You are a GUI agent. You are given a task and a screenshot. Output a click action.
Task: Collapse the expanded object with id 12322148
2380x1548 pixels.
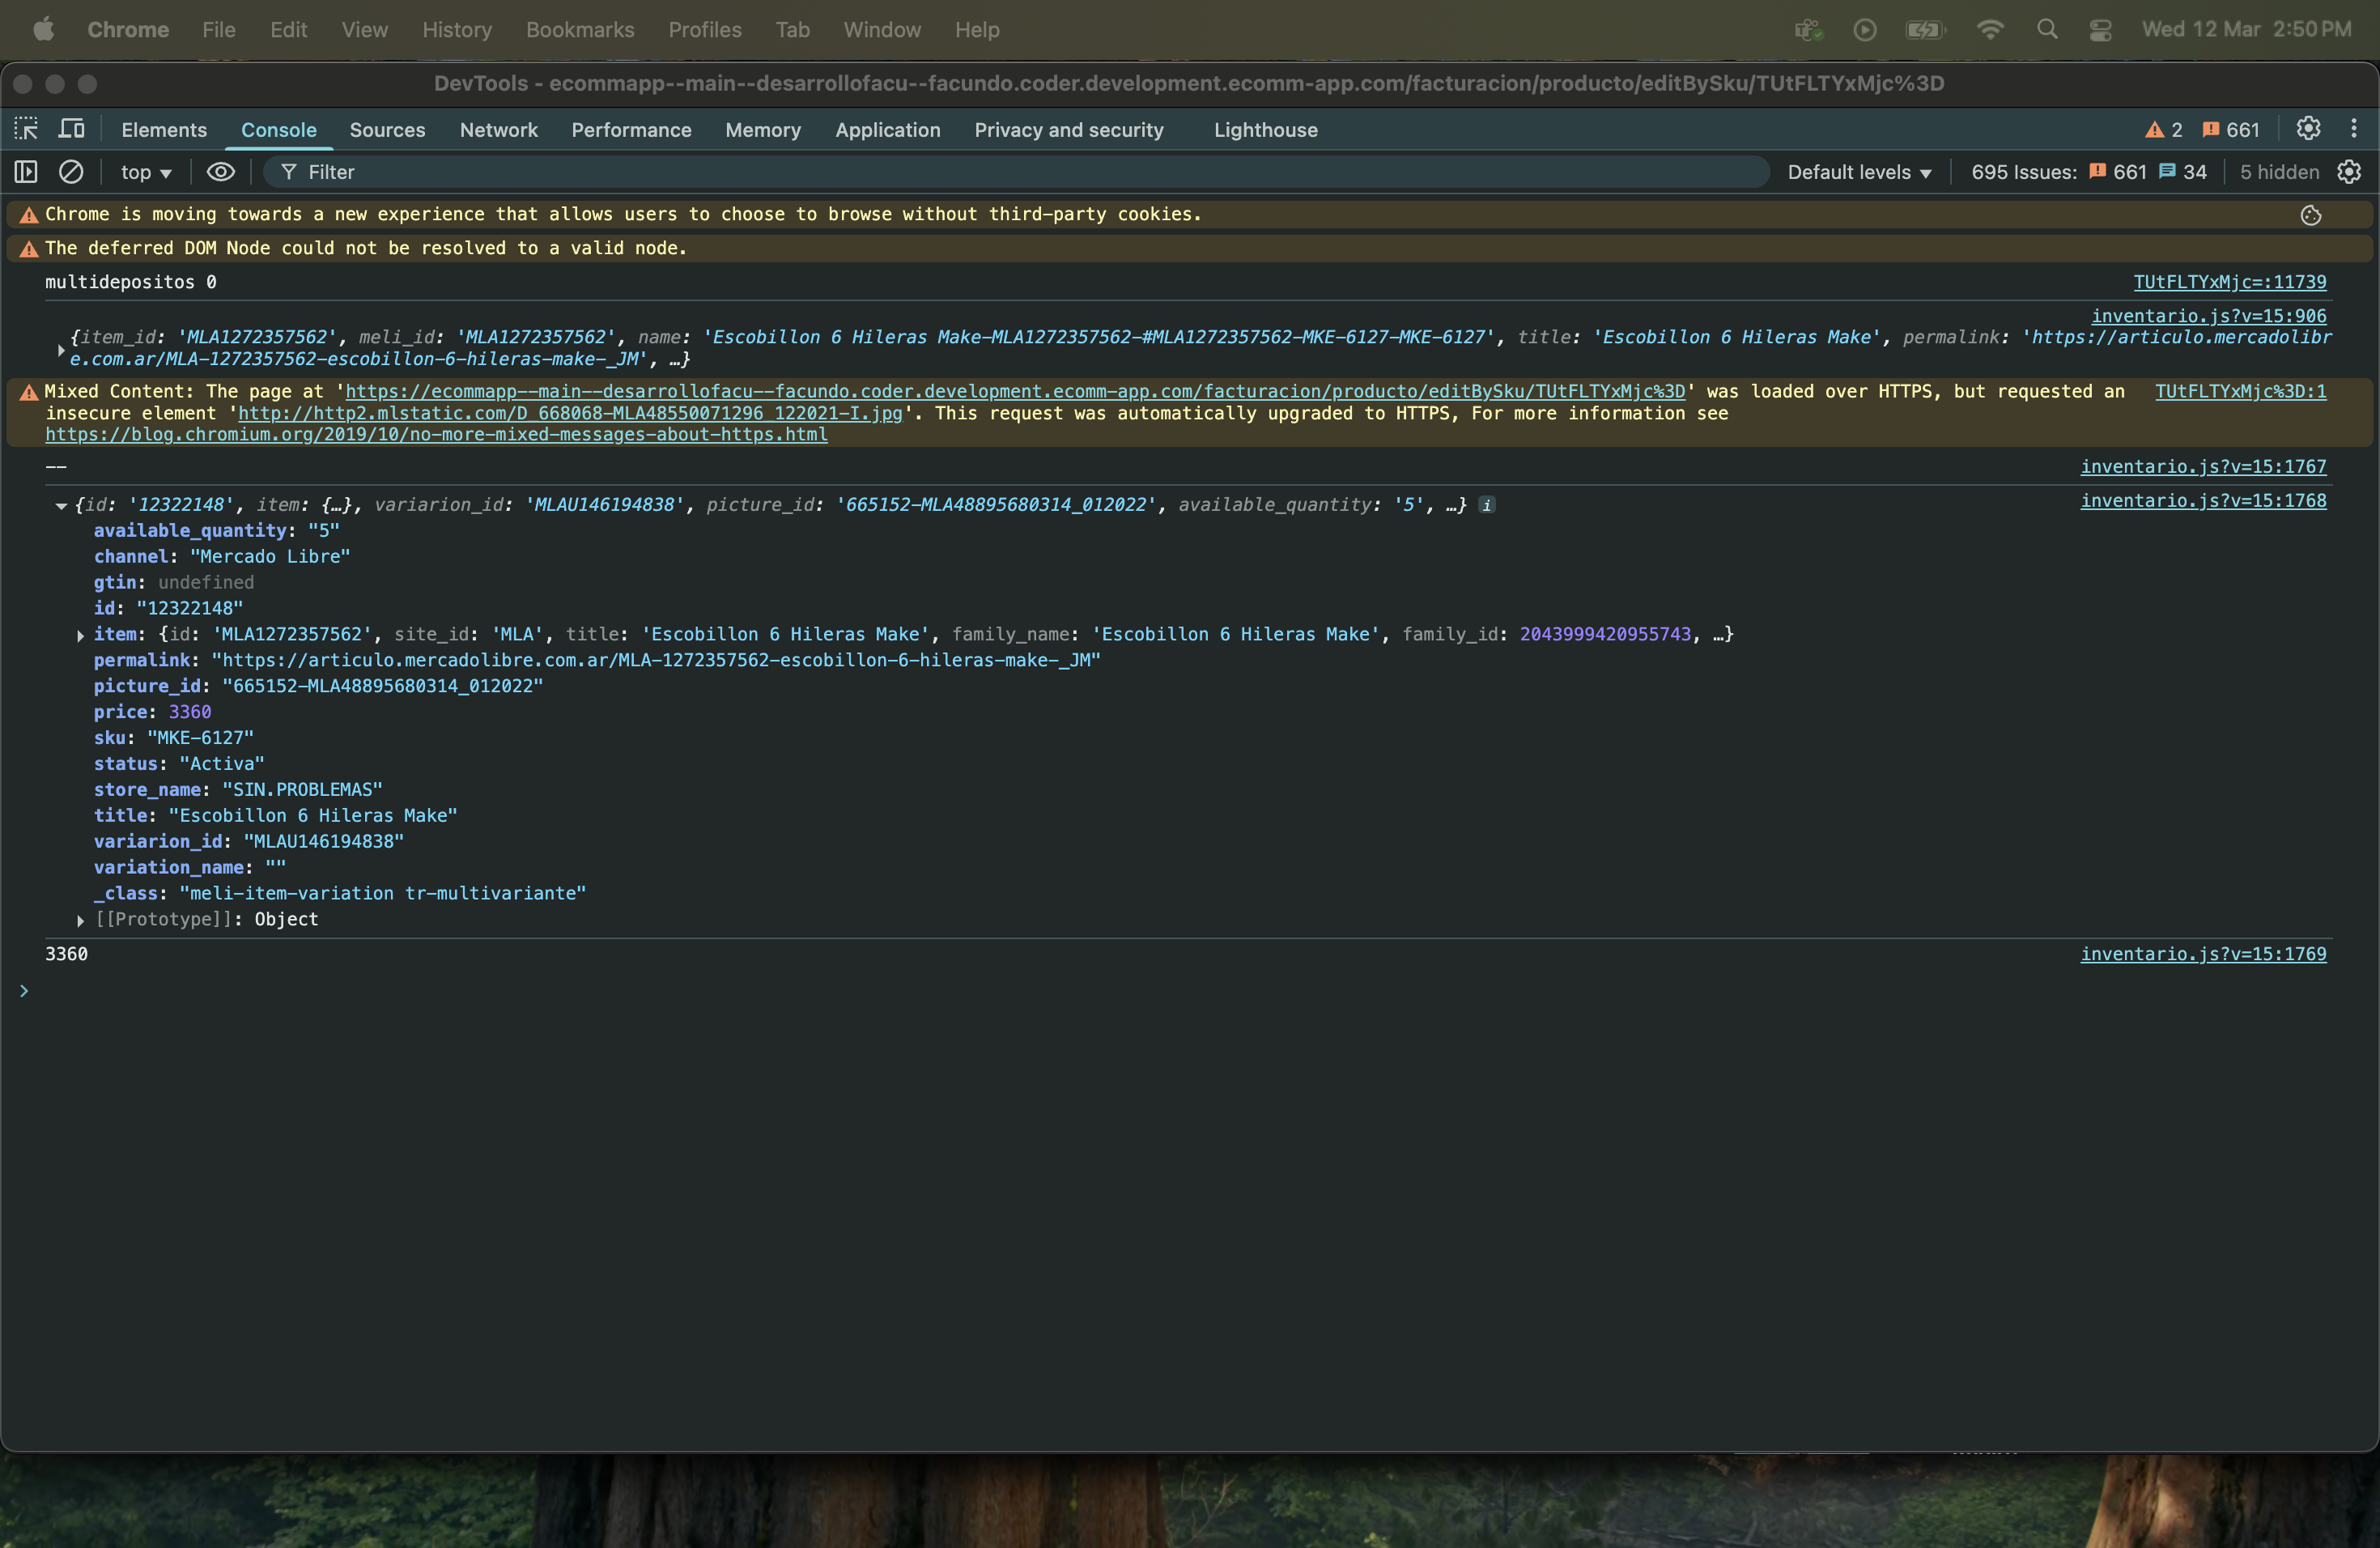[61, 506]
